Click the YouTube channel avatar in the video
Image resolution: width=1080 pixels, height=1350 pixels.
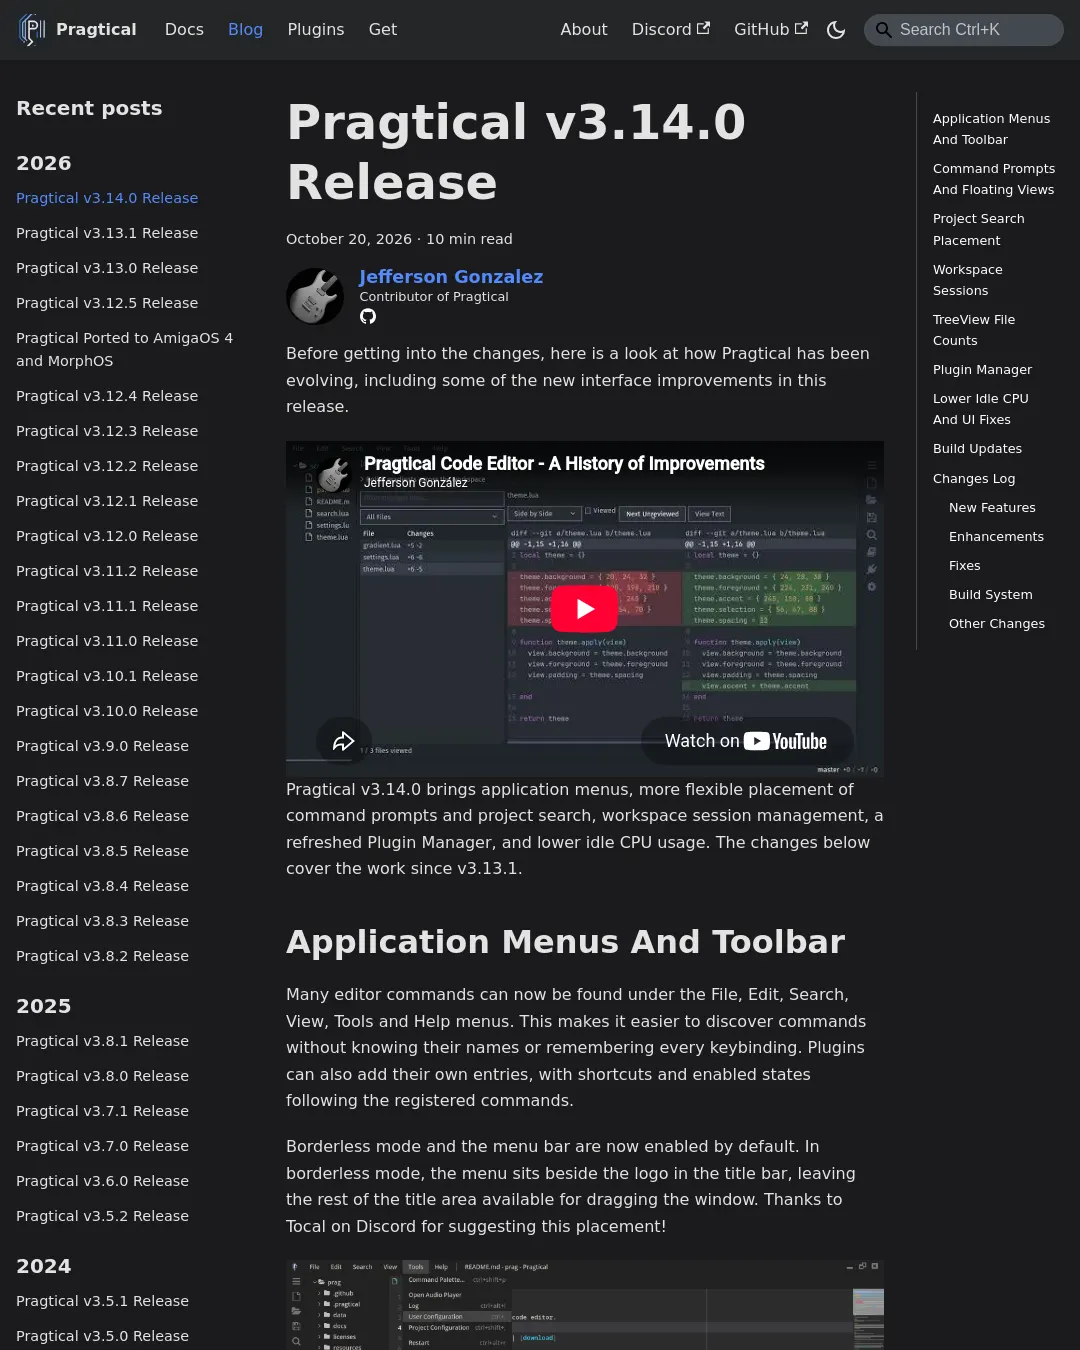334,477
